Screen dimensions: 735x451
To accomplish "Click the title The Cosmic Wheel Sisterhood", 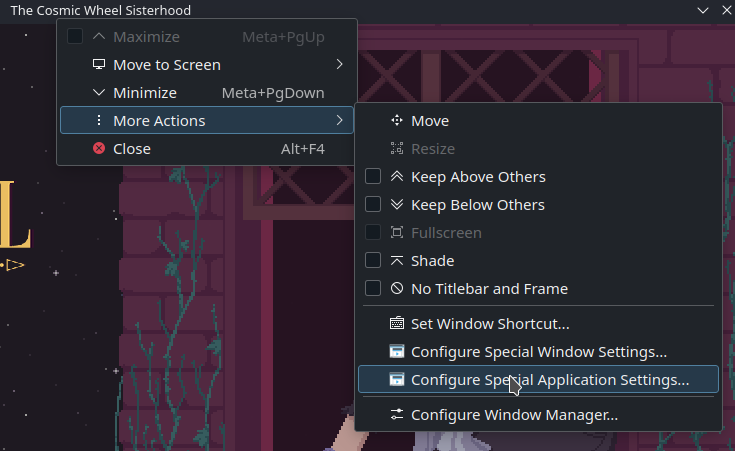I will tap(101, 10).
